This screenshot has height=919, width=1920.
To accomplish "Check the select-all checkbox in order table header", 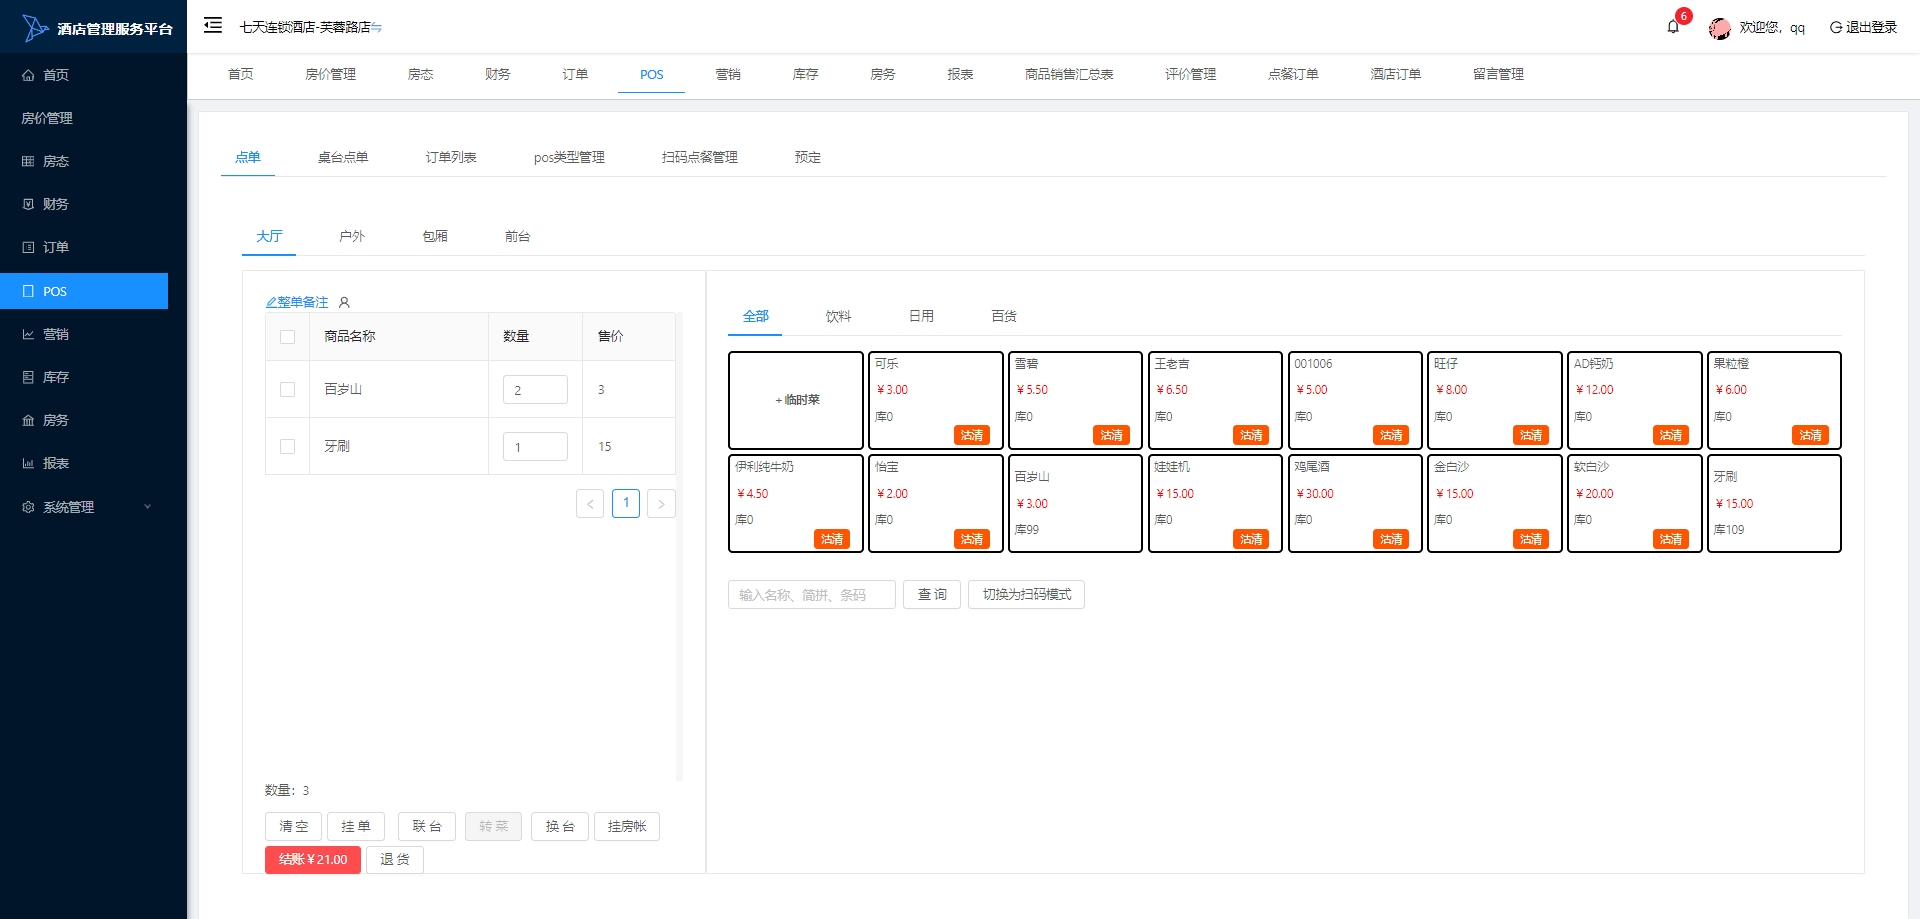I will click(288, 337).
